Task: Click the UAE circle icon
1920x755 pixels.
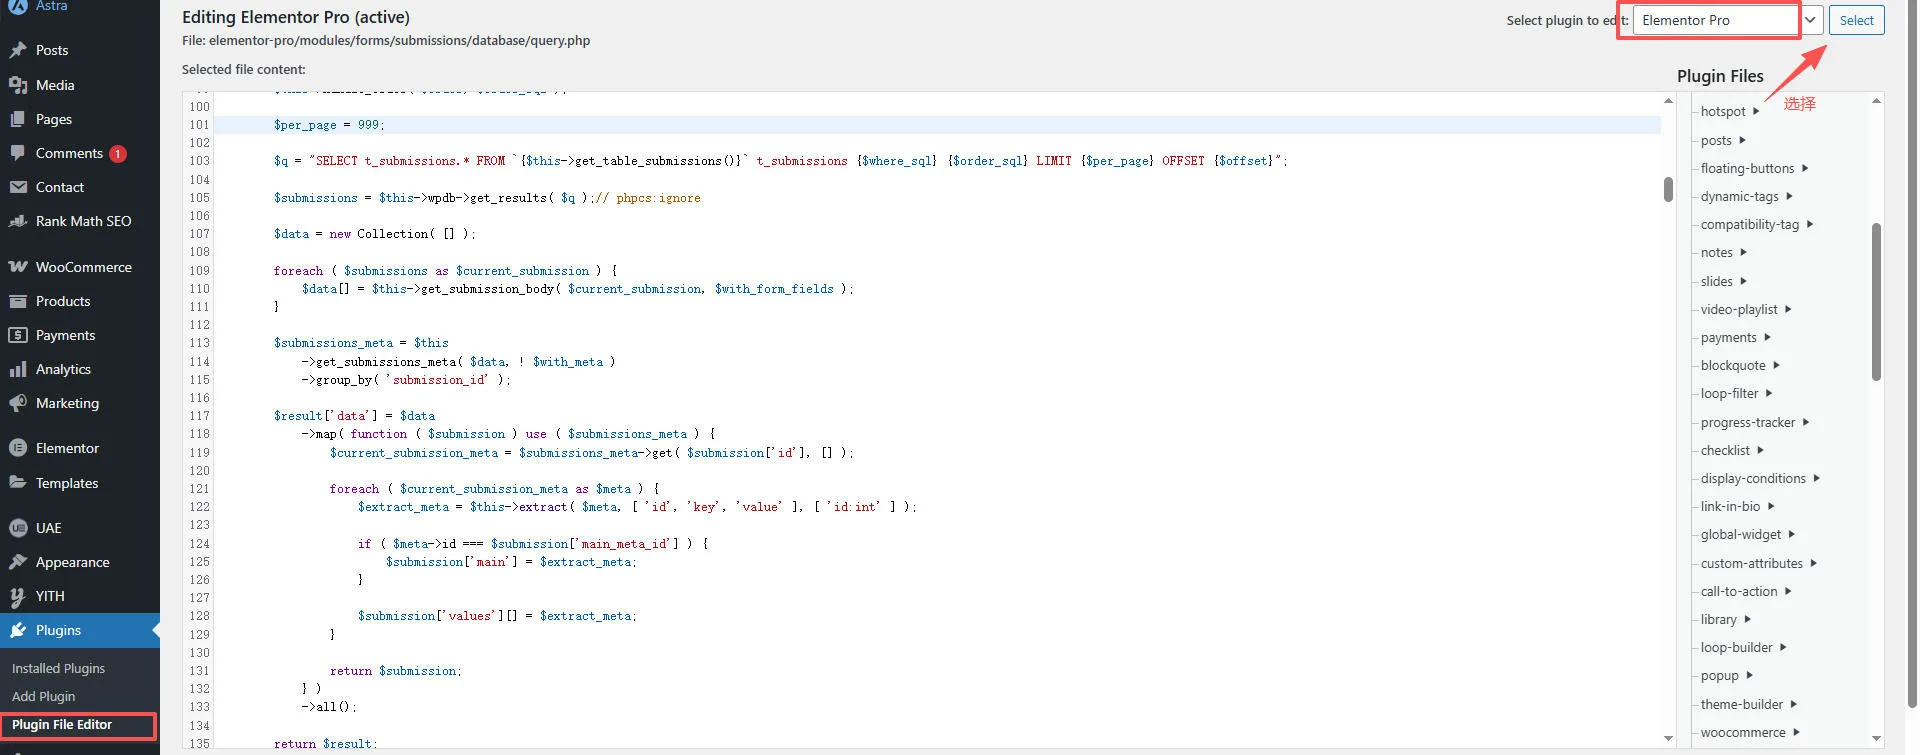Action: (x=18, y=528)
